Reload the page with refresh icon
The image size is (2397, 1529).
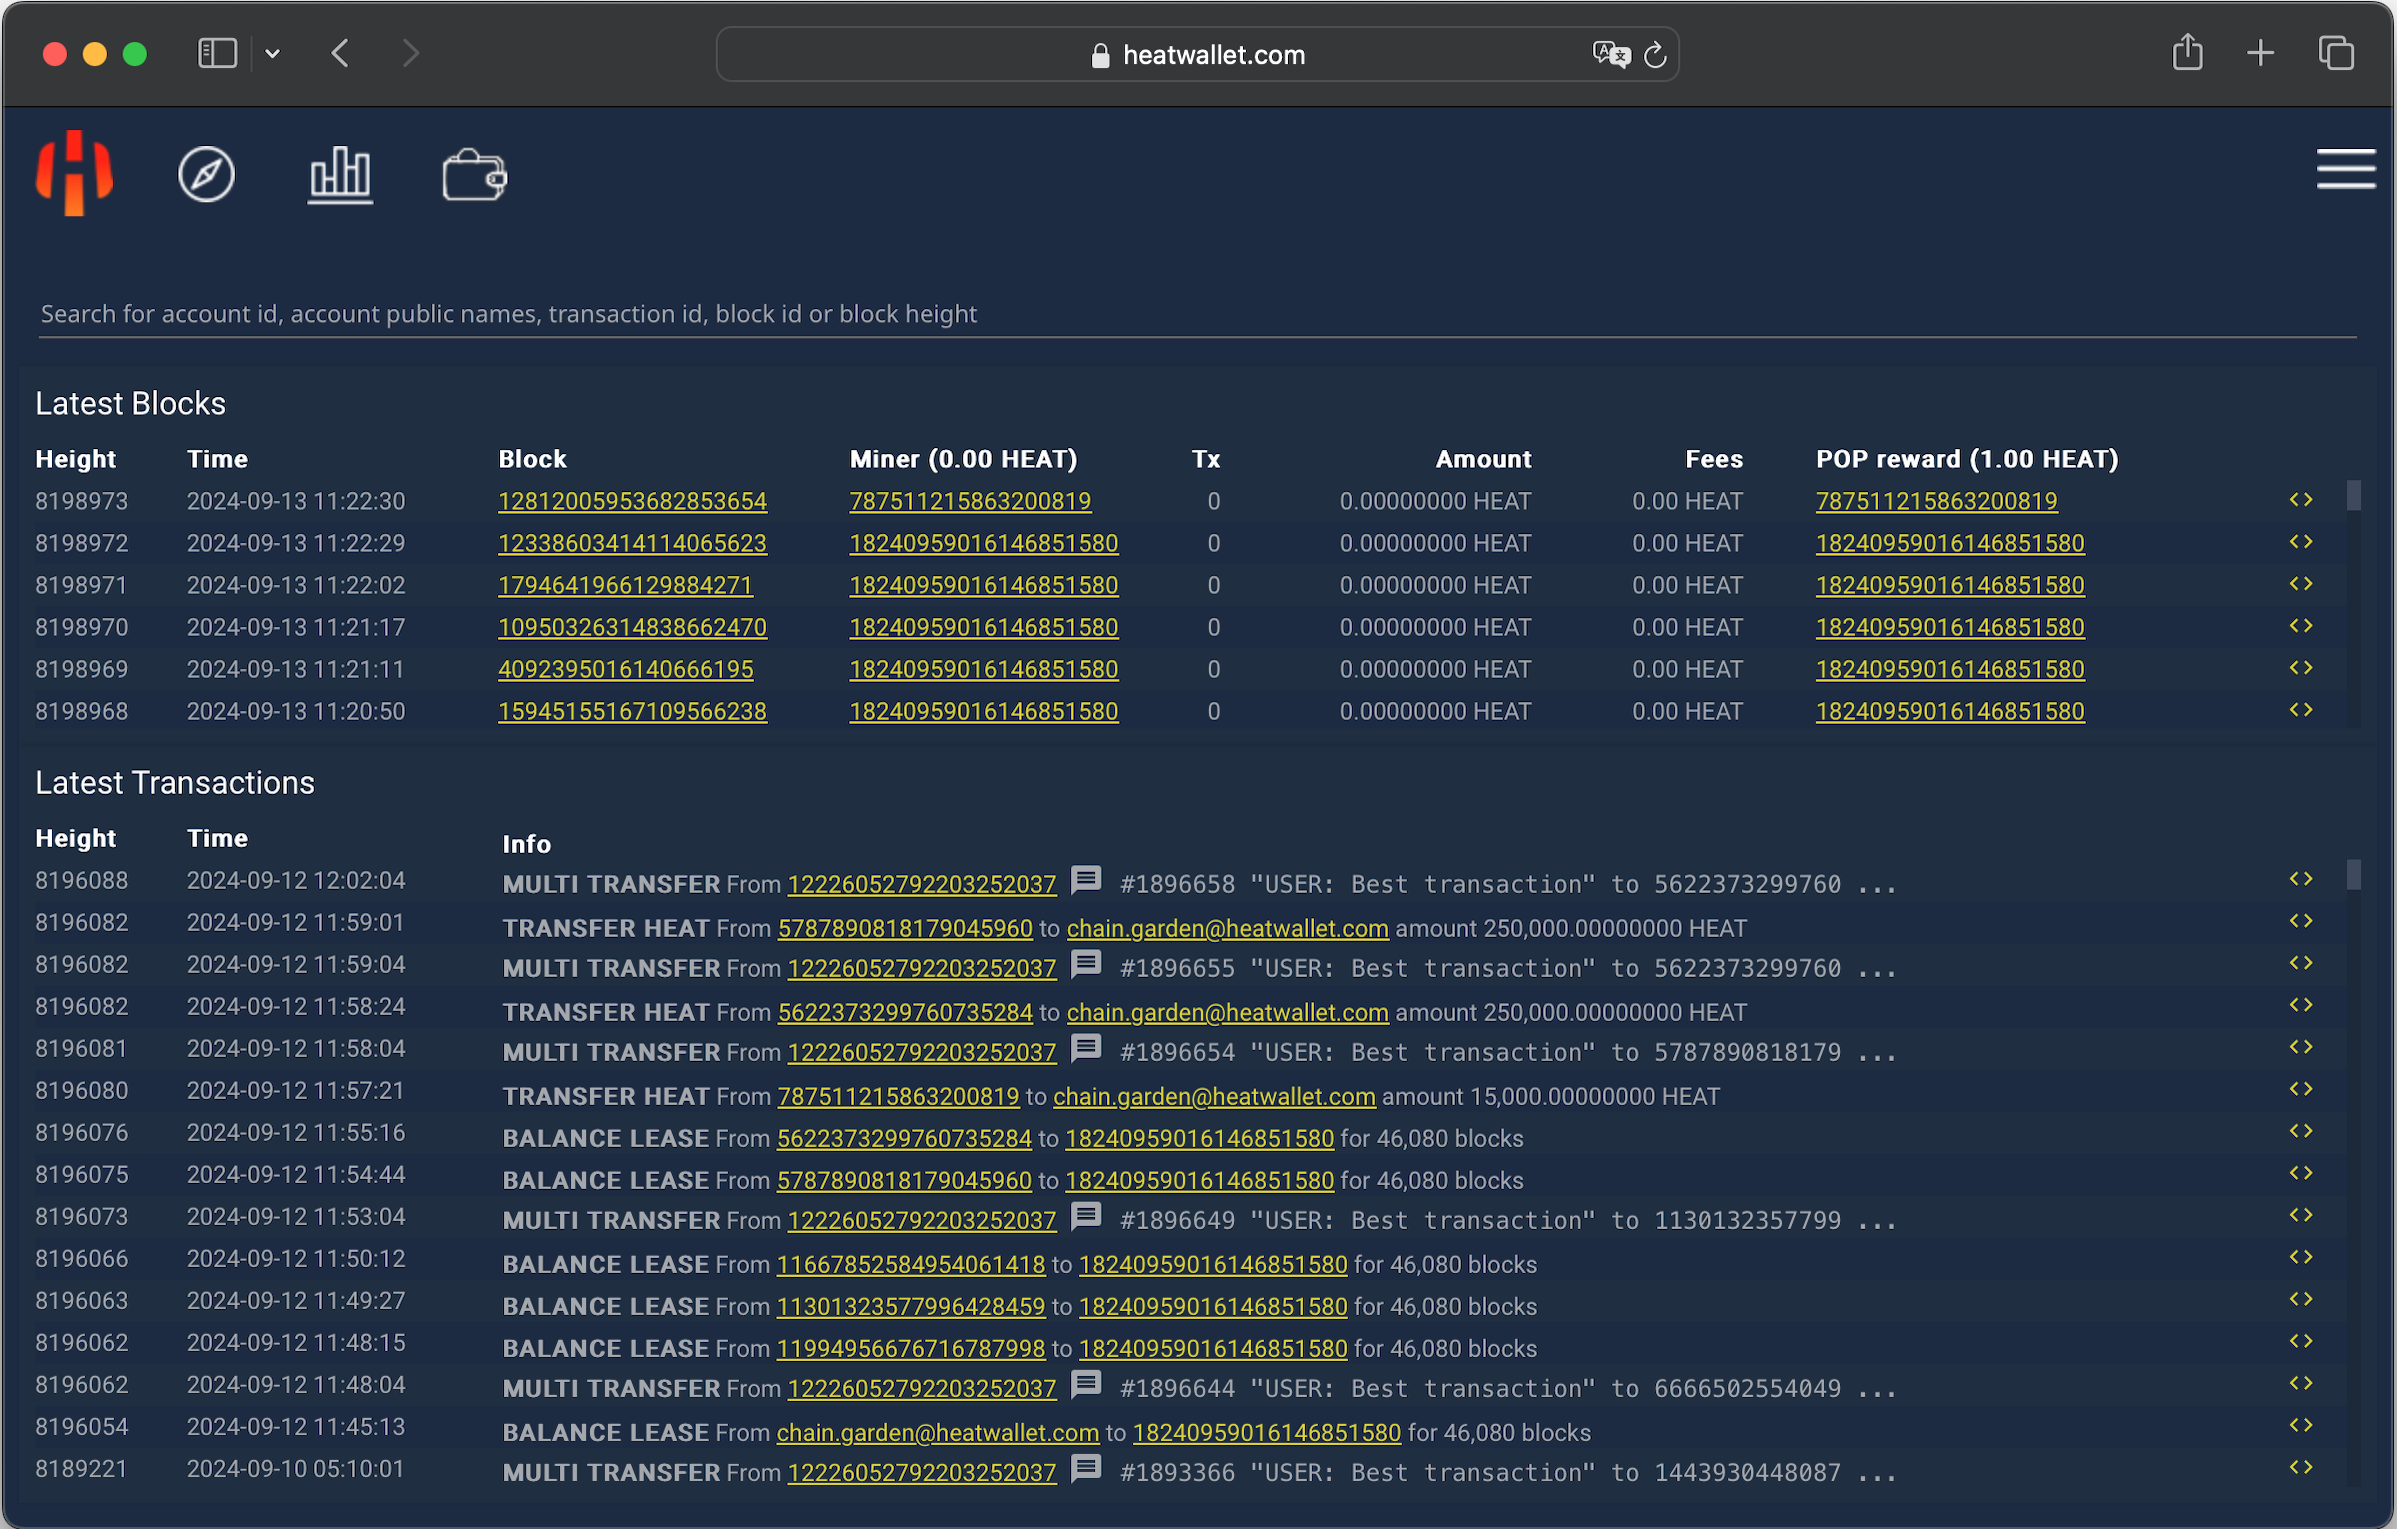1655,55
